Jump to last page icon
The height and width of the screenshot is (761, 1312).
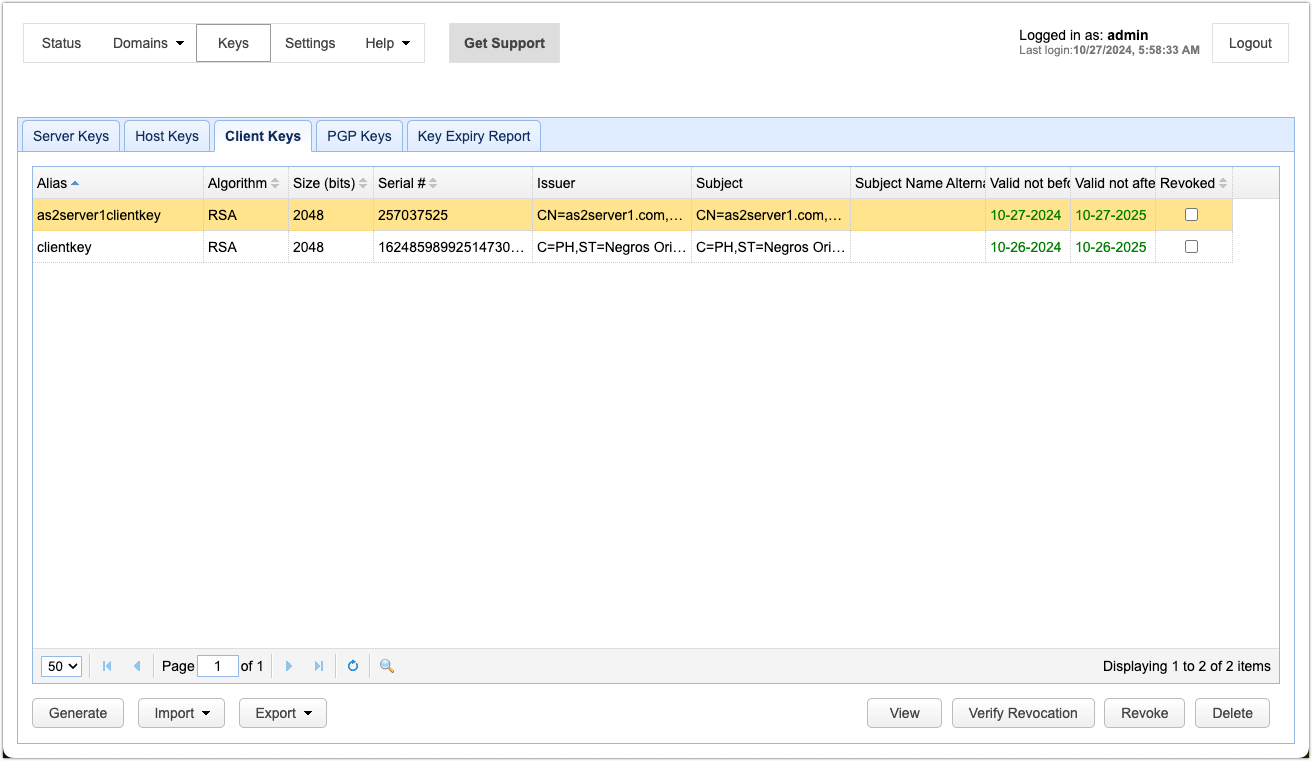click(x=319, y=666)
